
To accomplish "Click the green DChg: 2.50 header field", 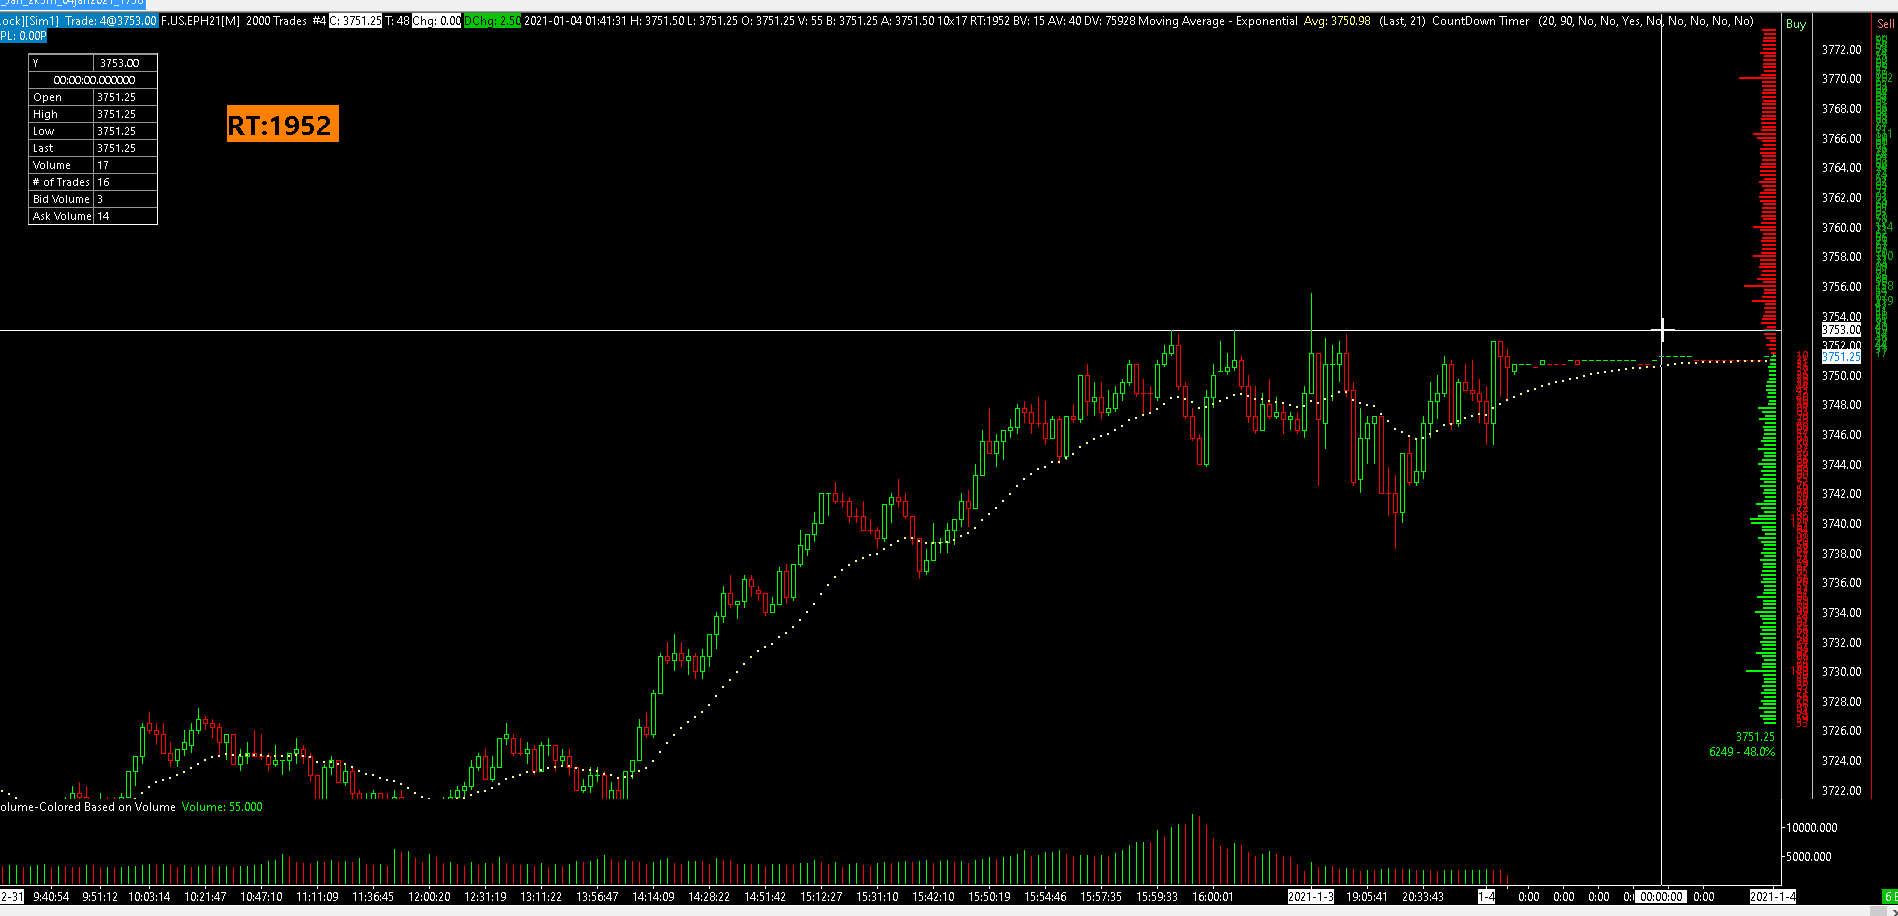I will point(492,21).
